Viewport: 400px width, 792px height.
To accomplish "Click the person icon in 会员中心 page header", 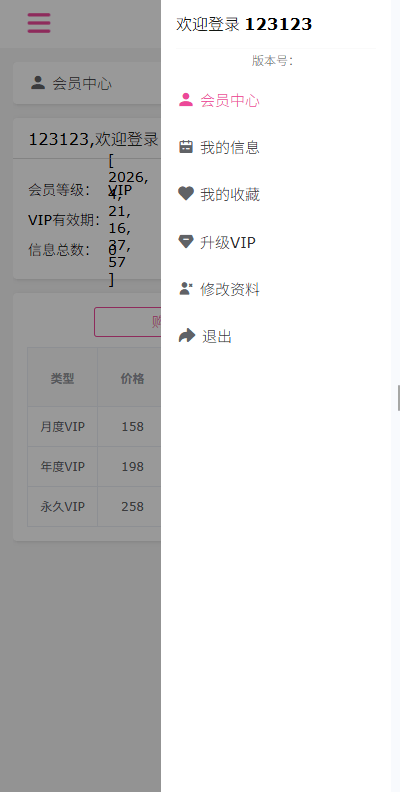I will coord(38,83).
